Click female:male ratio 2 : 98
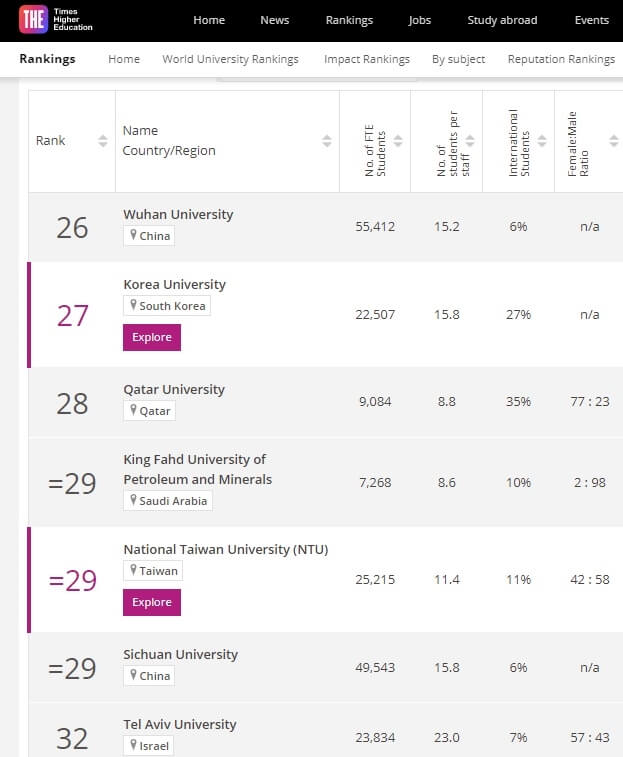 (x=590, y=482)
